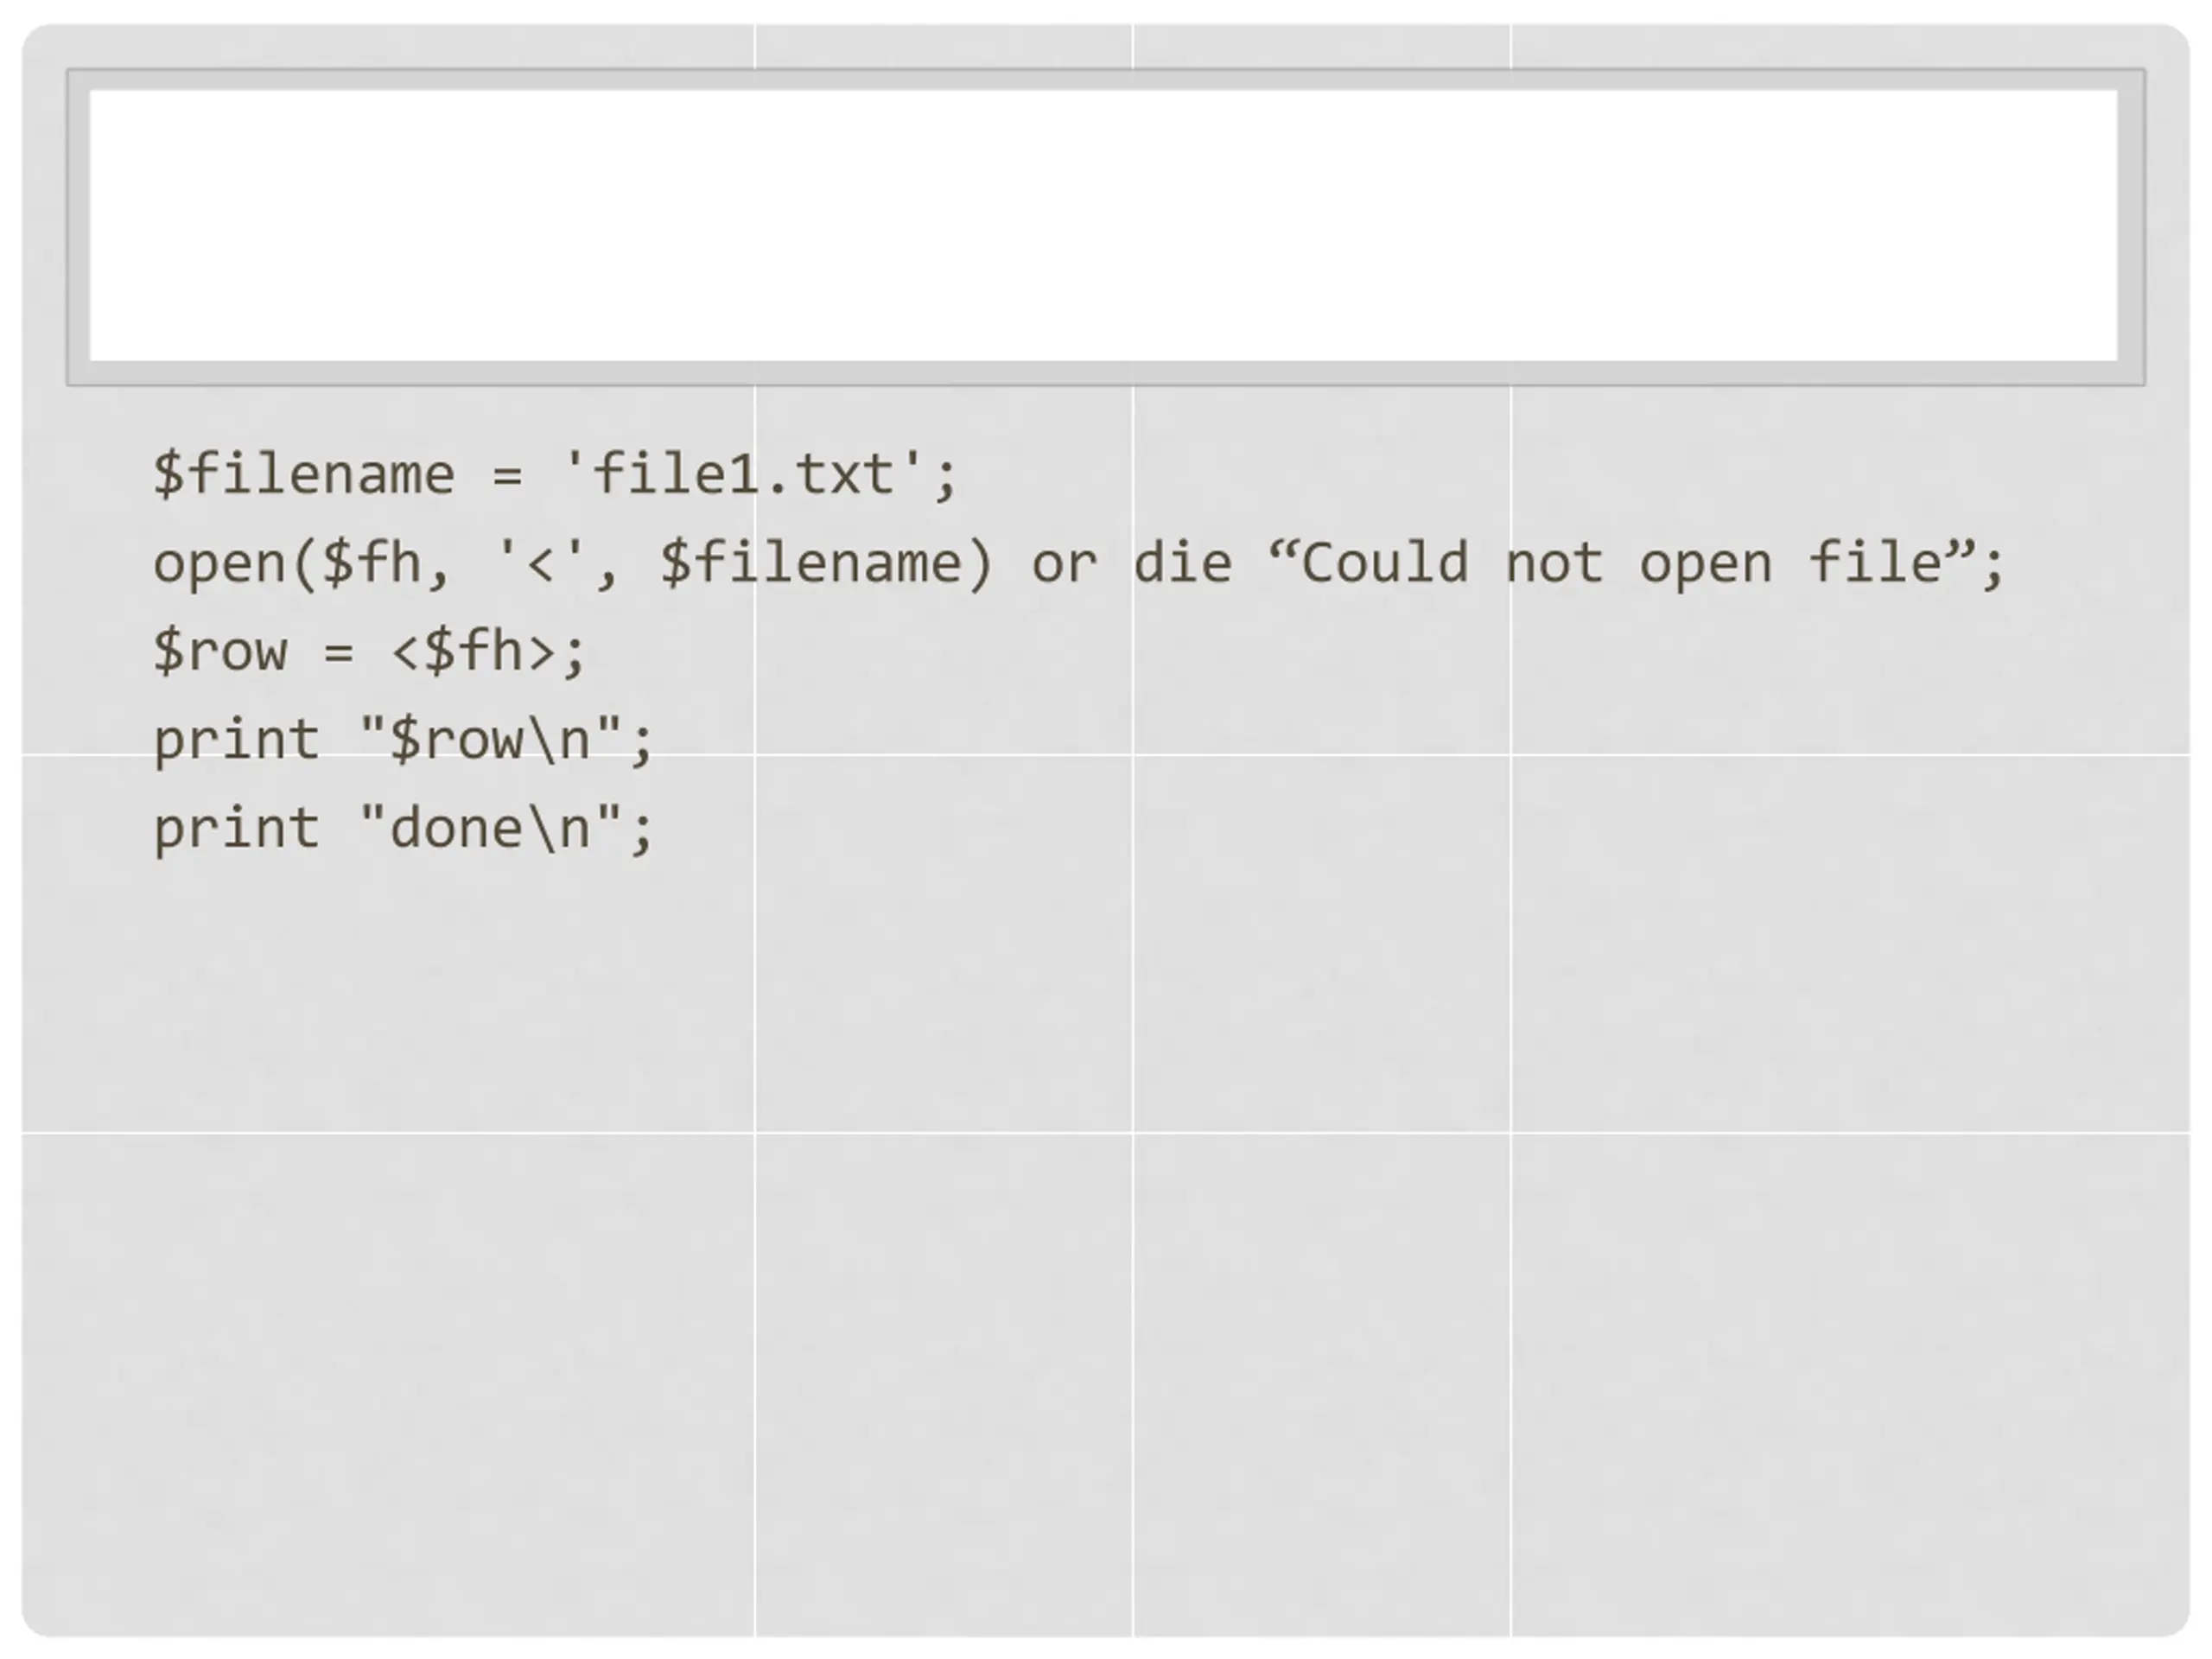This screenshot has width=2212, height=1659.
Task: Click the $filename variable on the first line
Action: coord(304,474)
